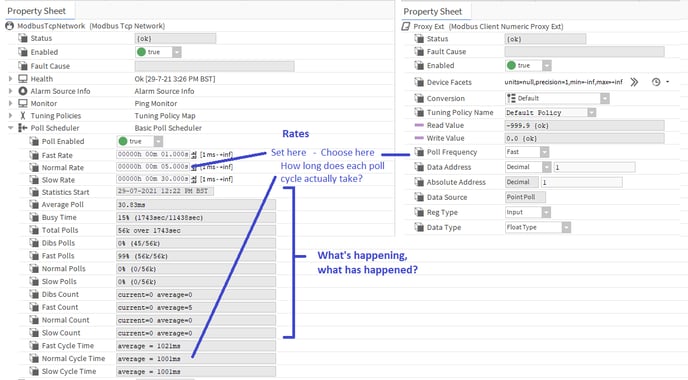Open Tuning Policy Name Default Policy dropdown
Screen dimensions: 688x380
591,112
